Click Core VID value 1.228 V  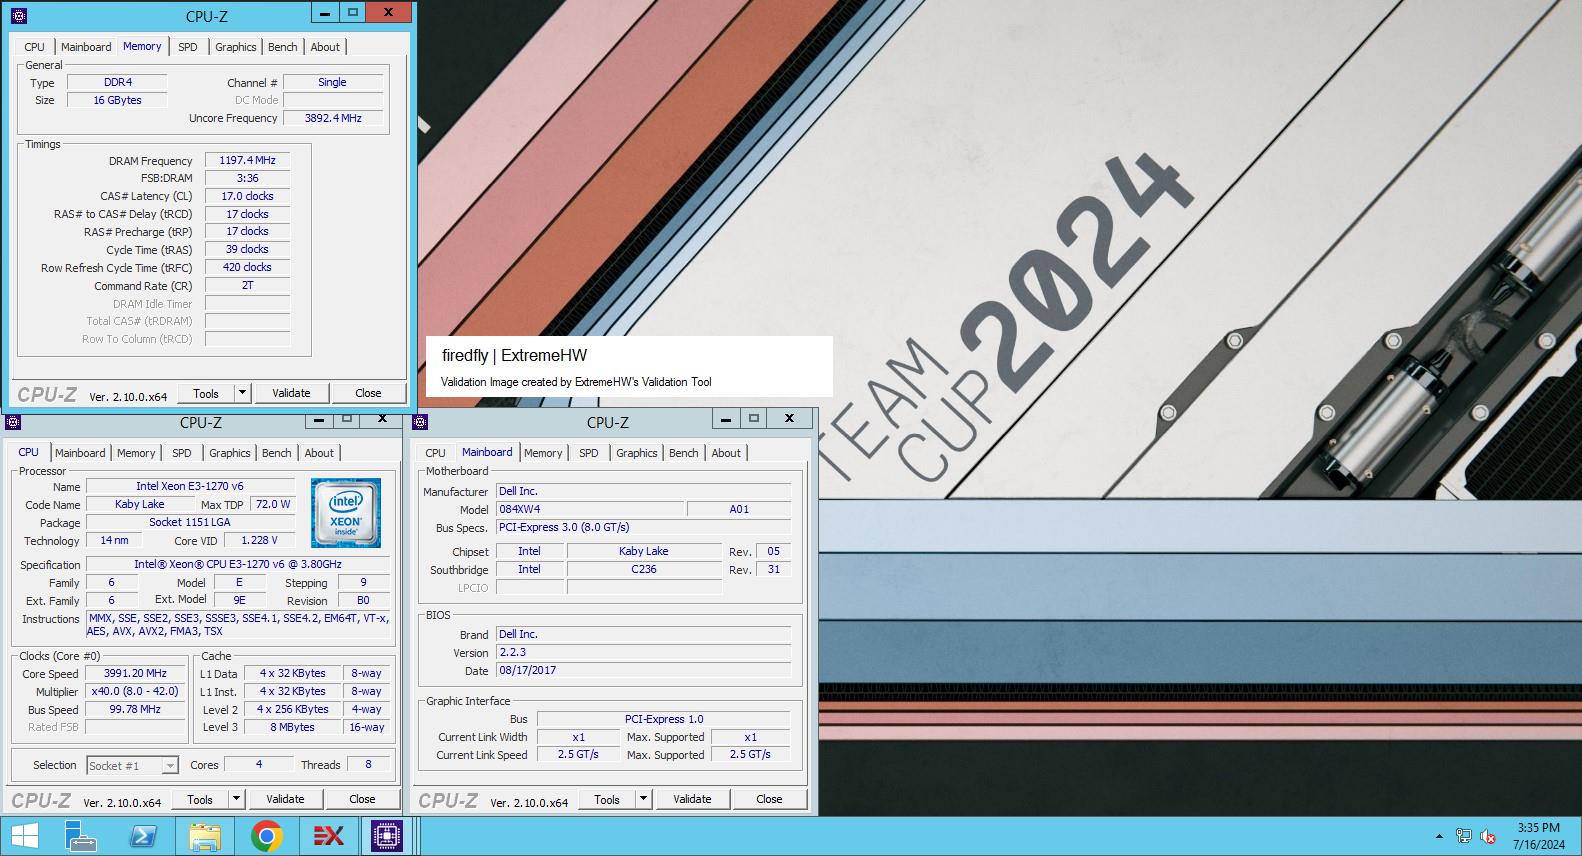[260, 540]
